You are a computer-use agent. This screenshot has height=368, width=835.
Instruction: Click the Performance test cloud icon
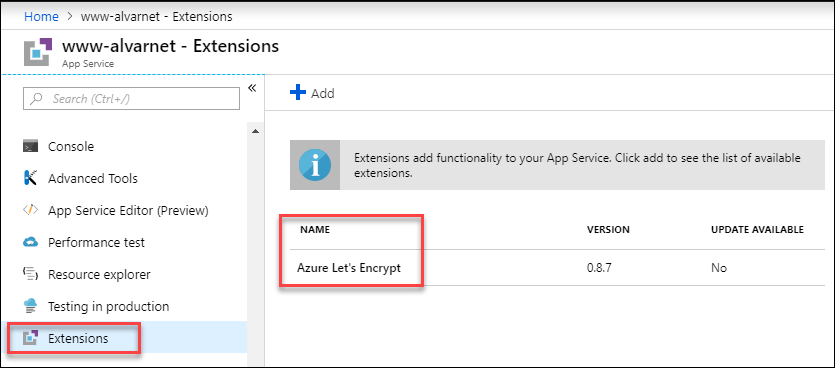click(30, 242)
